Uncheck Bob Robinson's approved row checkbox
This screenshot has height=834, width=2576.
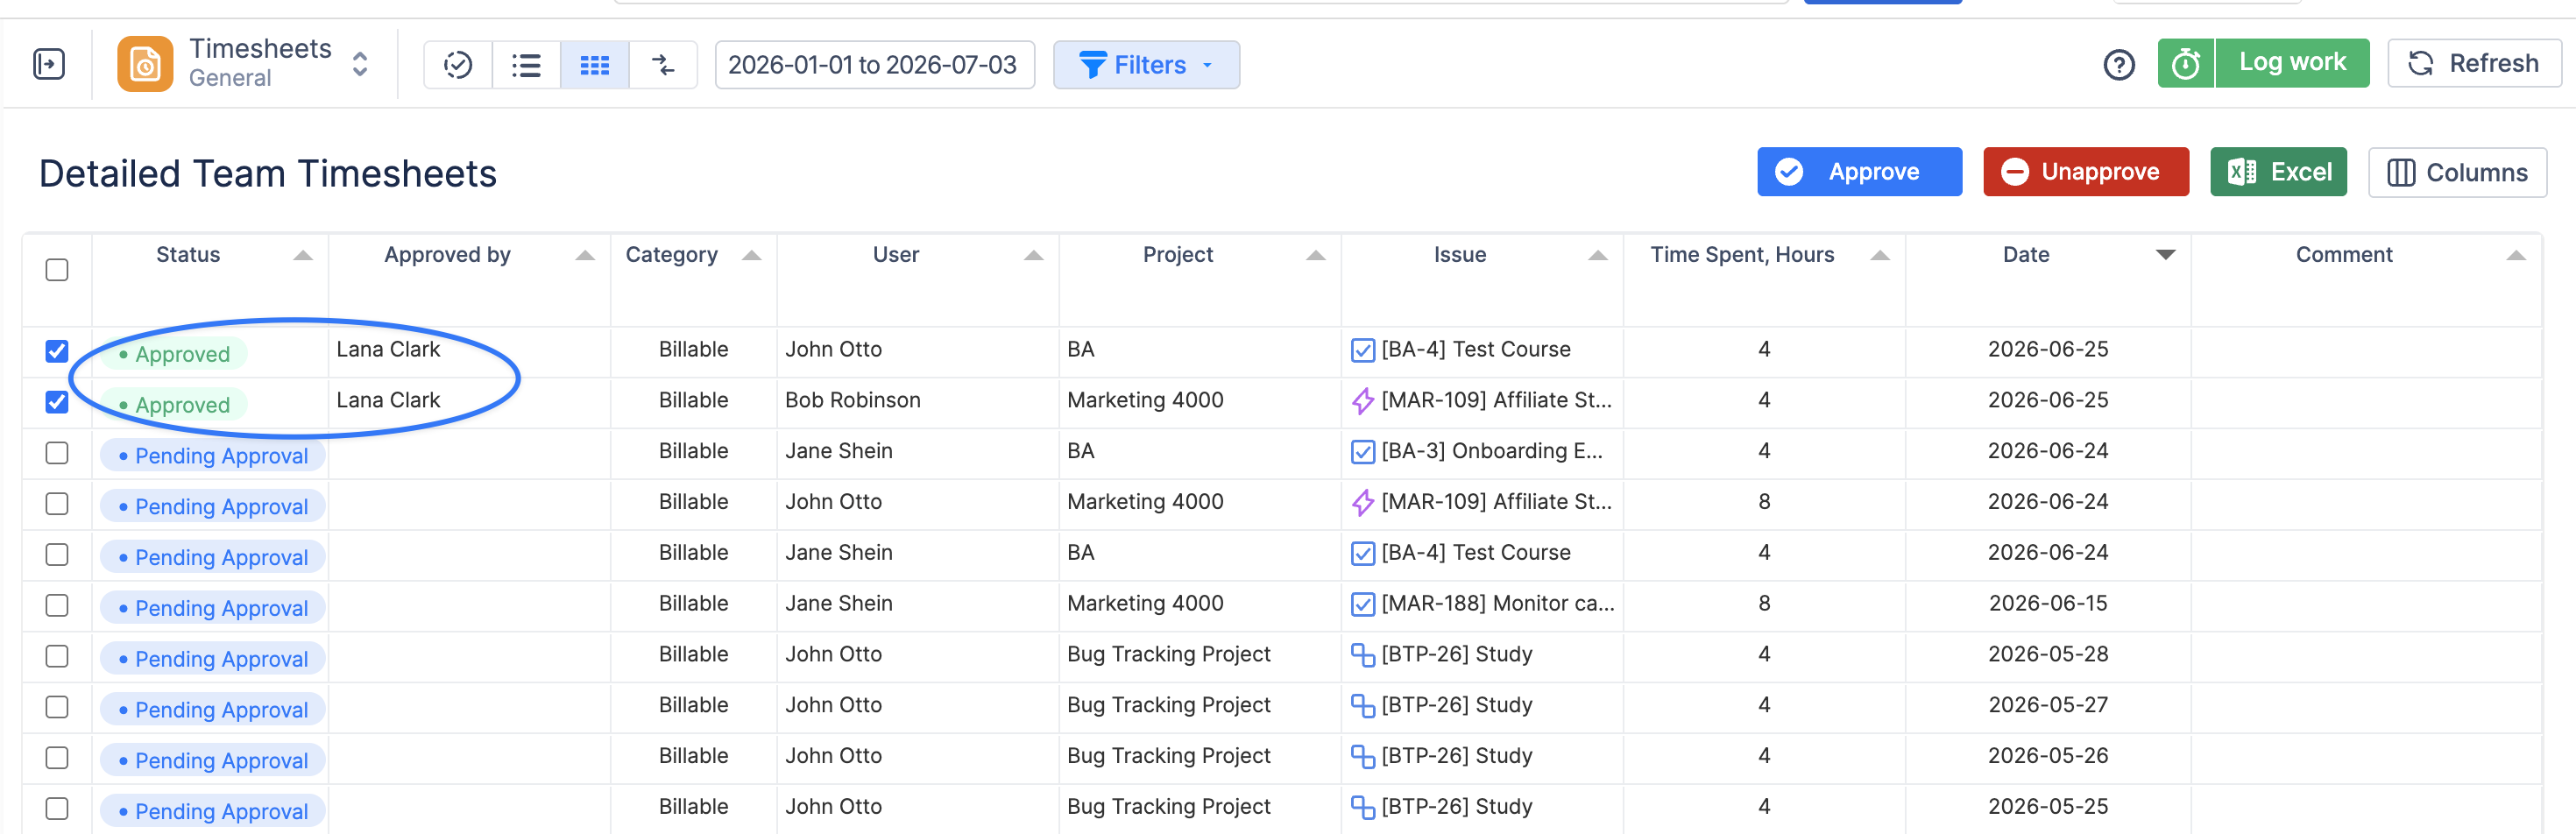point(57,402)
